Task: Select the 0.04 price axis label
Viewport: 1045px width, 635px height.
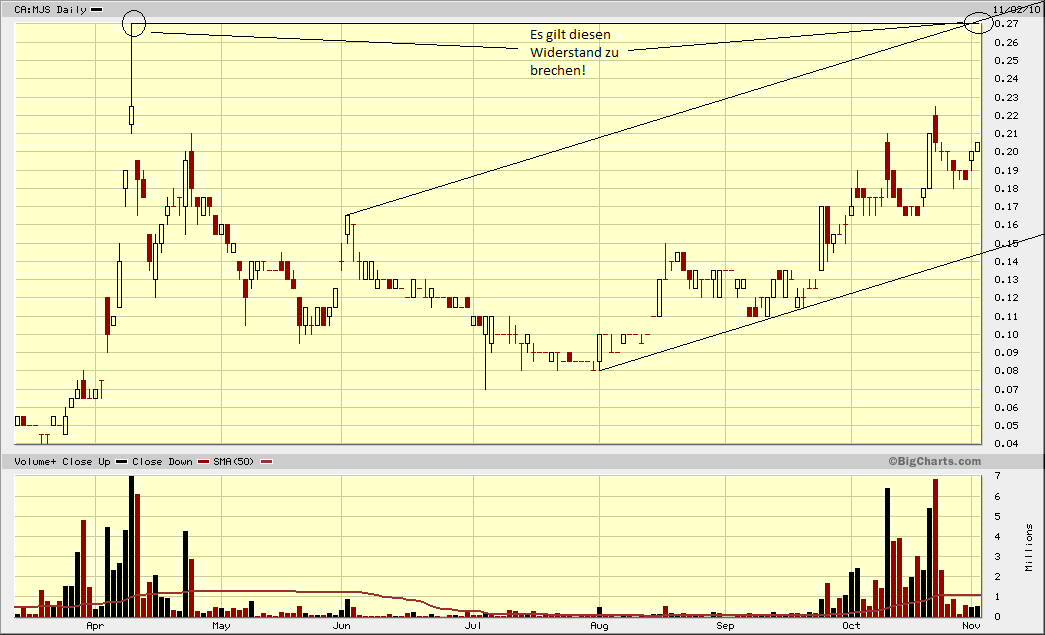Action: 1006,444
